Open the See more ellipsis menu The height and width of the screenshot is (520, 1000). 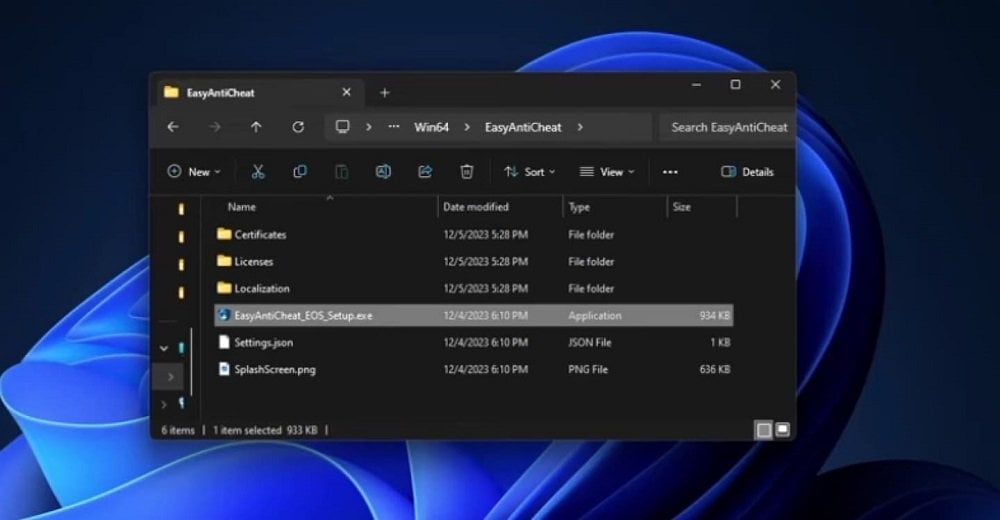point(670,172)
